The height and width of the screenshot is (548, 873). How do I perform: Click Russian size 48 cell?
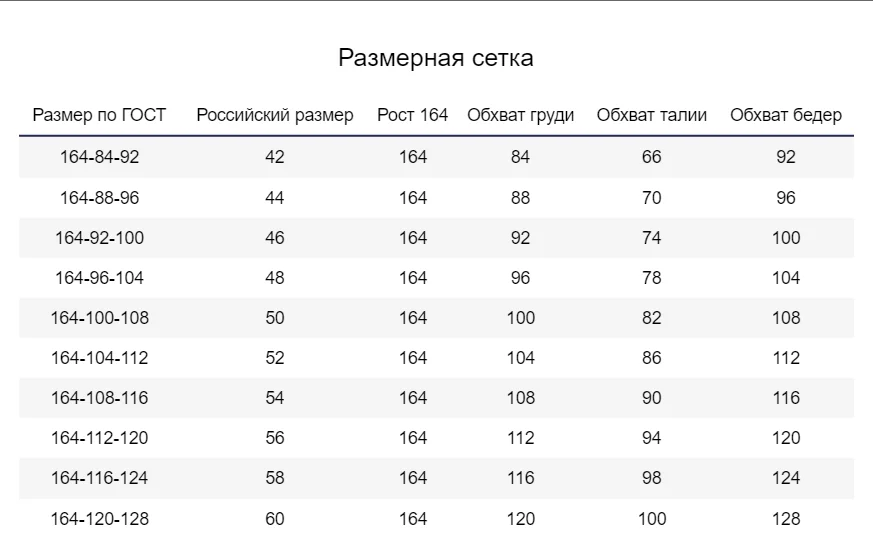[x=275, y=278]
